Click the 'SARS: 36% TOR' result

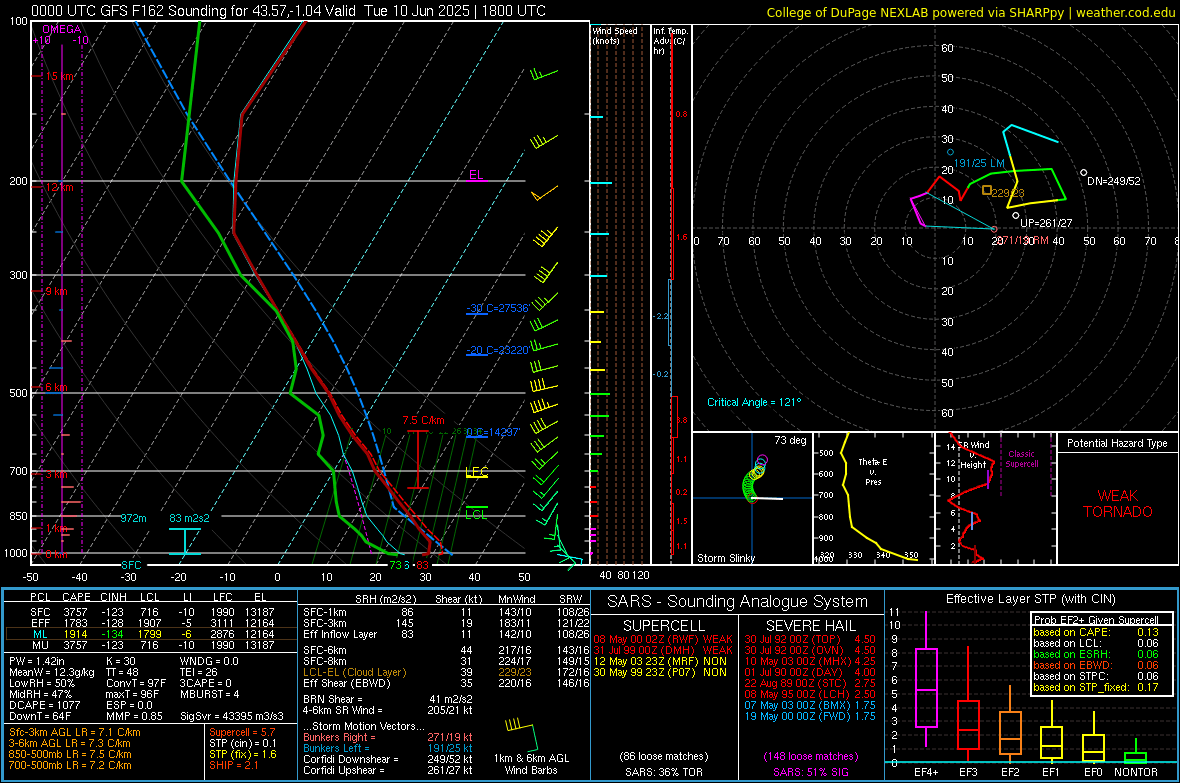(x=663, y=772)
